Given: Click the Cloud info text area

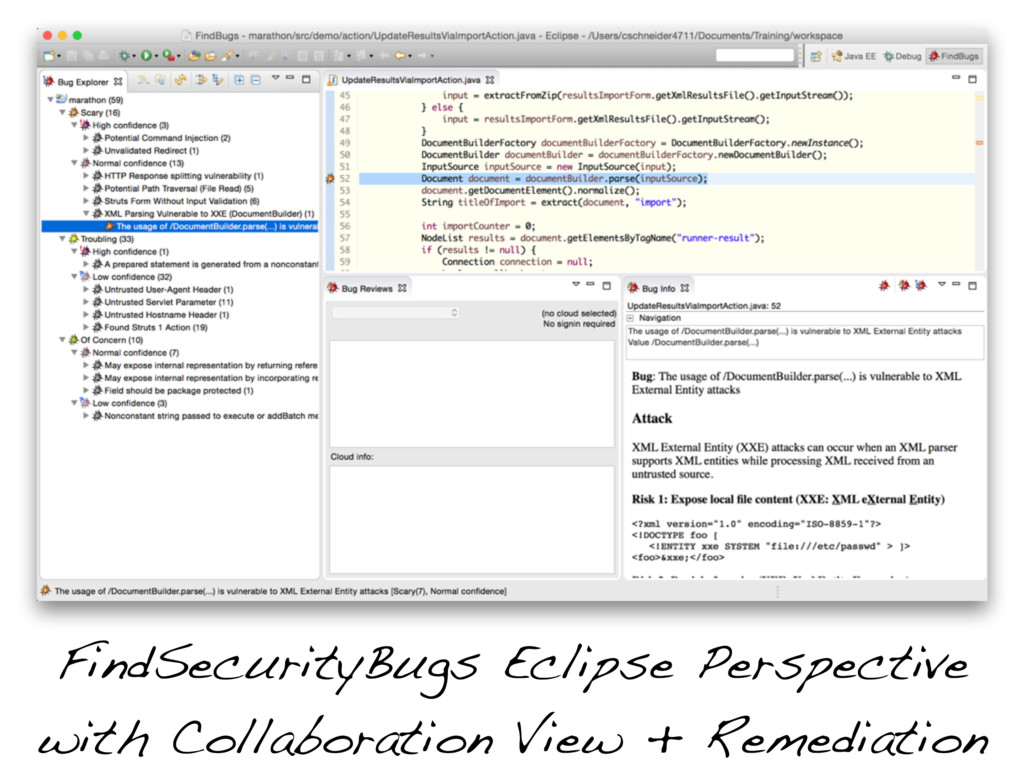Looking at the screenshot, I should [x=472, y=519].
